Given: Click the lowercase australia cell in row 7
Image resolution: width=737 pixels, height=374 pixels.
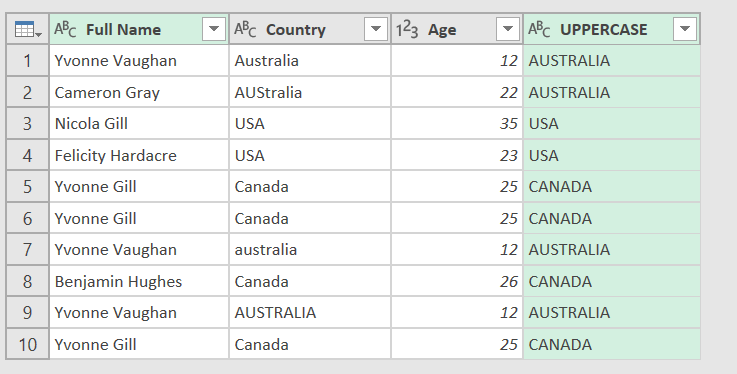Looking at the screenshot, I should [x=310, y=249].
